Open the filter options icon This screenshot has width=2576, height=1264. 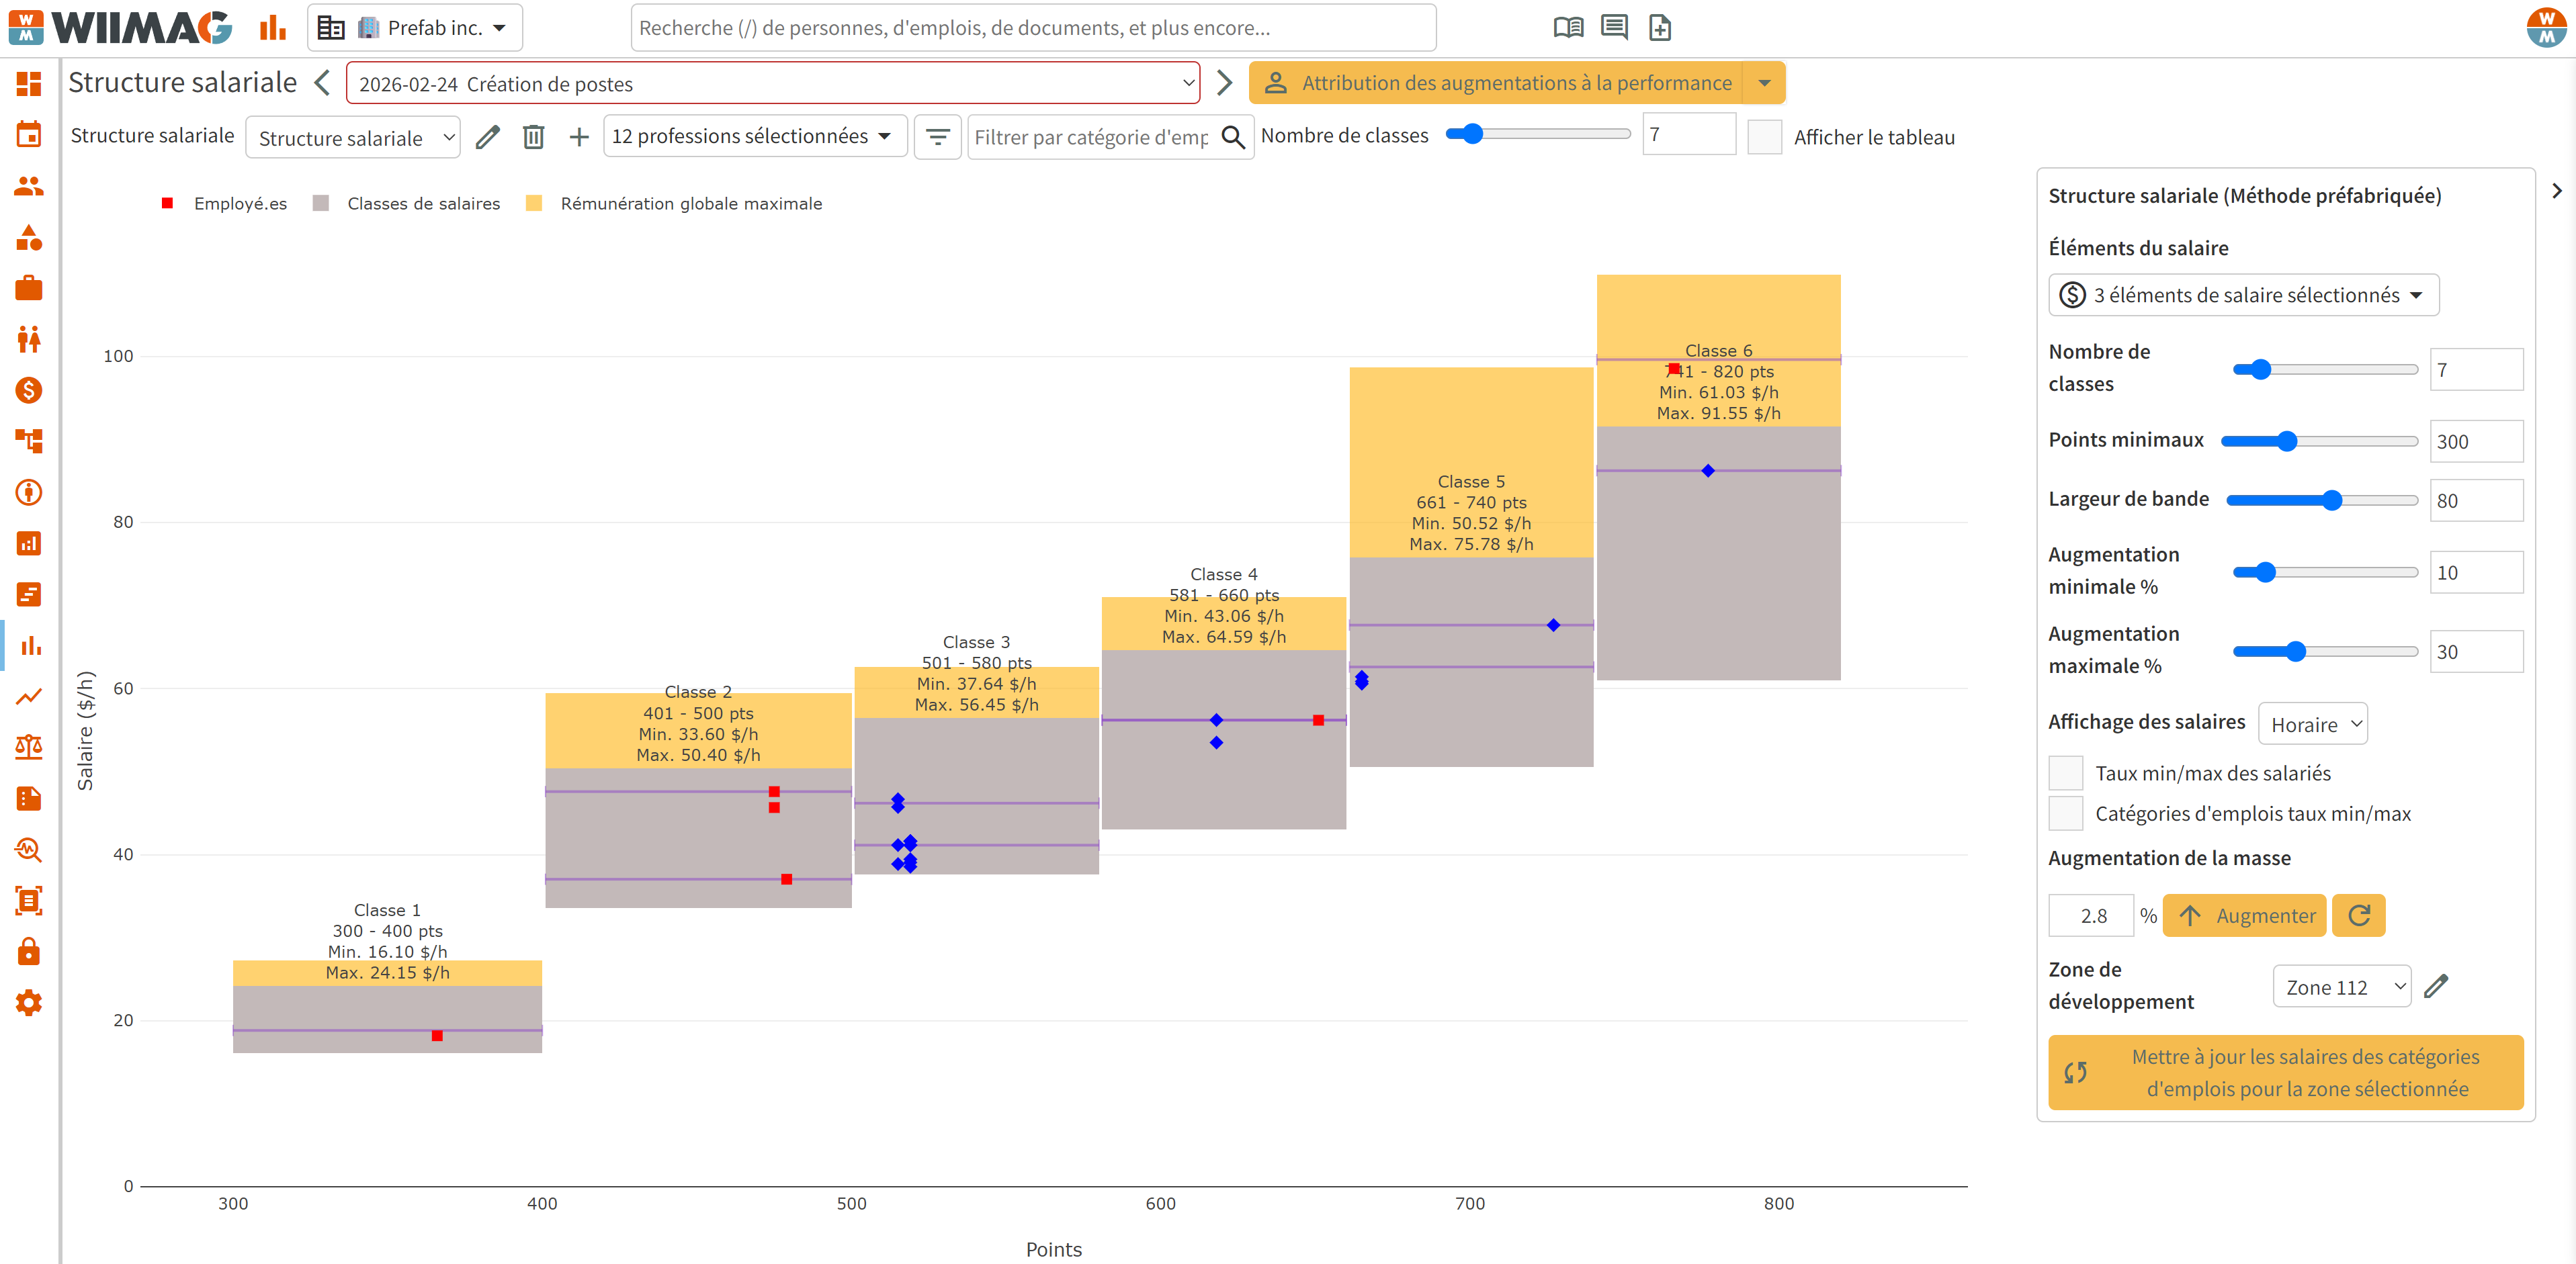[x=937, y=137]
